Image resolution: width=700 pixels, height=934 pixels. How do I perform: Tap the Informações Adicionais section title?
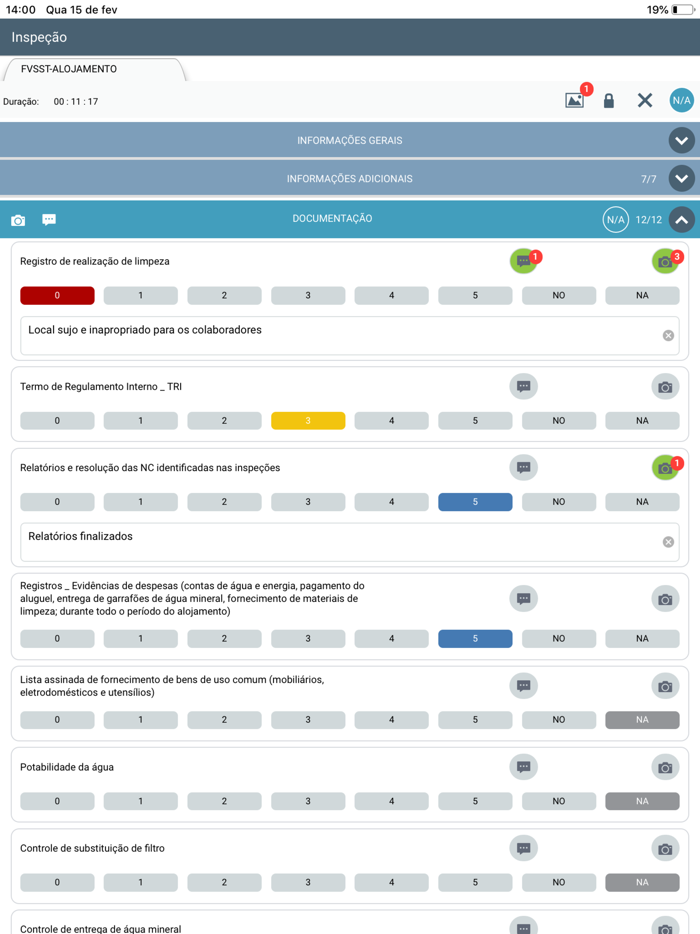pos(350,179)
